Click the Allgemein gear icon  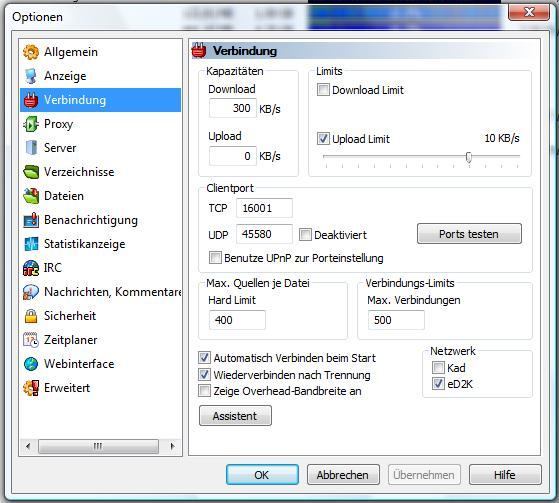[31, 52]
